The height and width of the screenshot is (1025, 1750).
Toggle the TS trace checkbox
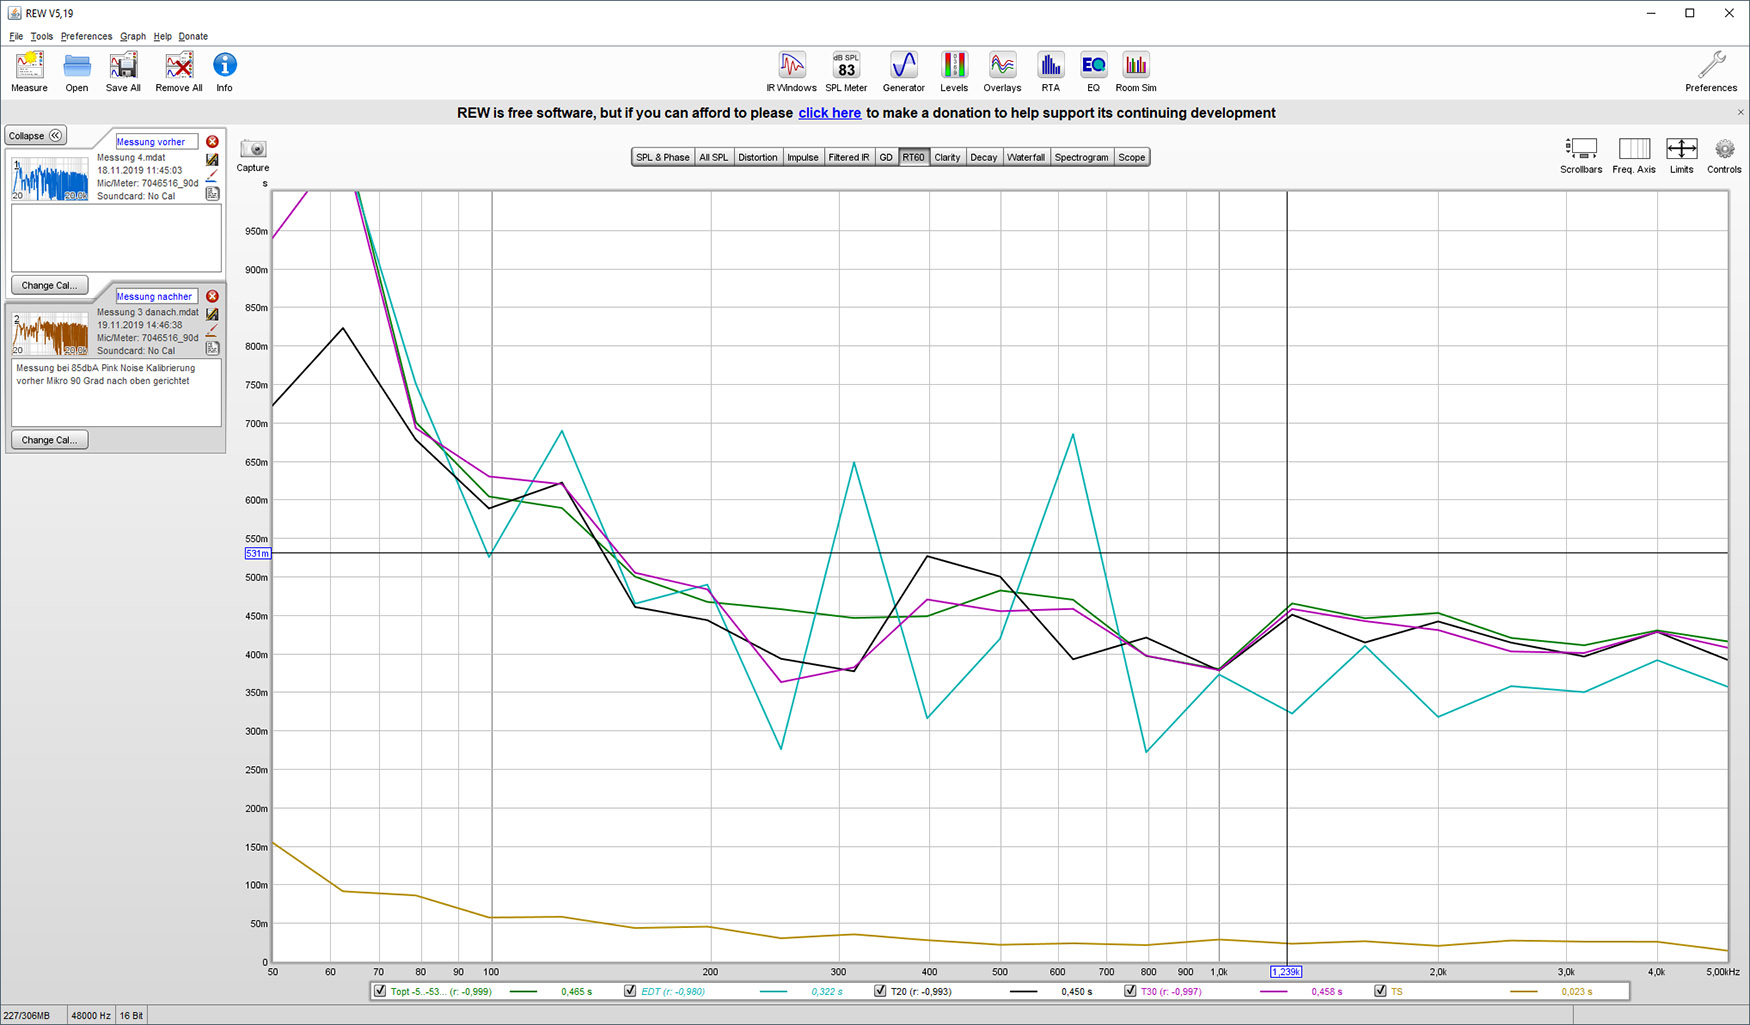(1380, 991)
